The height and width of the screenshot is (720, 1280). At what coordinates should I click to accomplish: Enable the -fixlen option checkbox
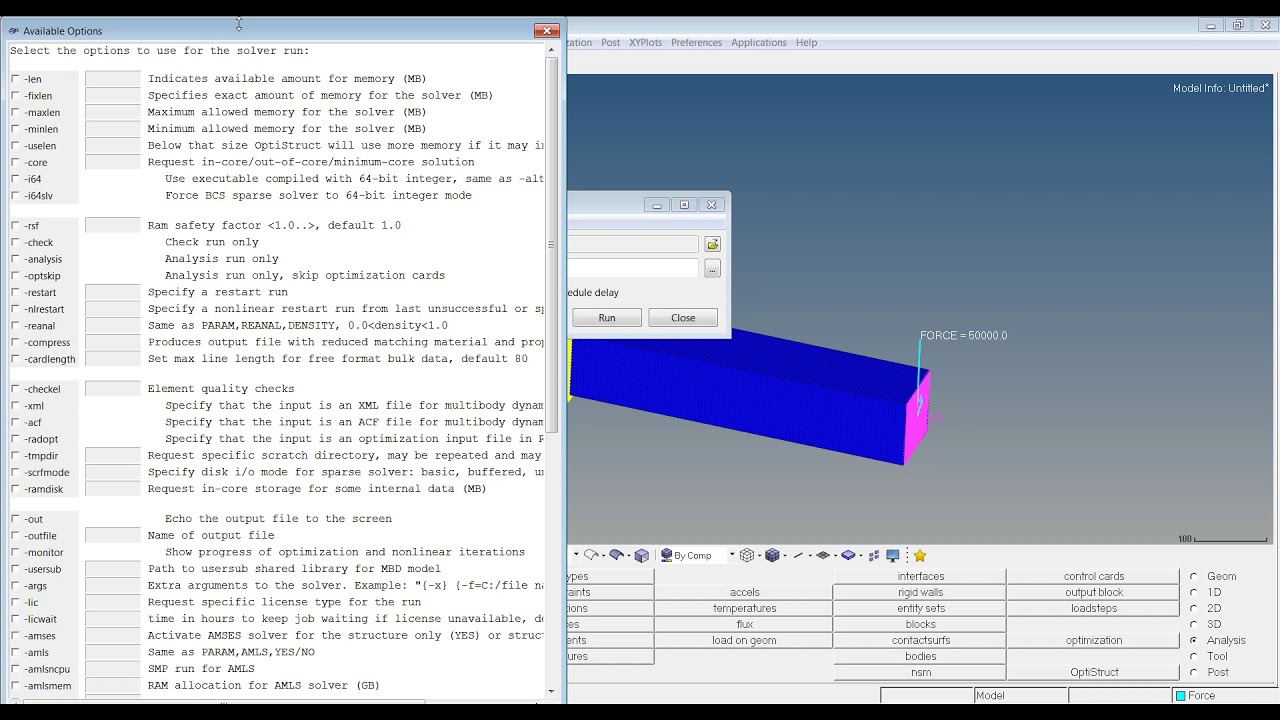(15, 96)
